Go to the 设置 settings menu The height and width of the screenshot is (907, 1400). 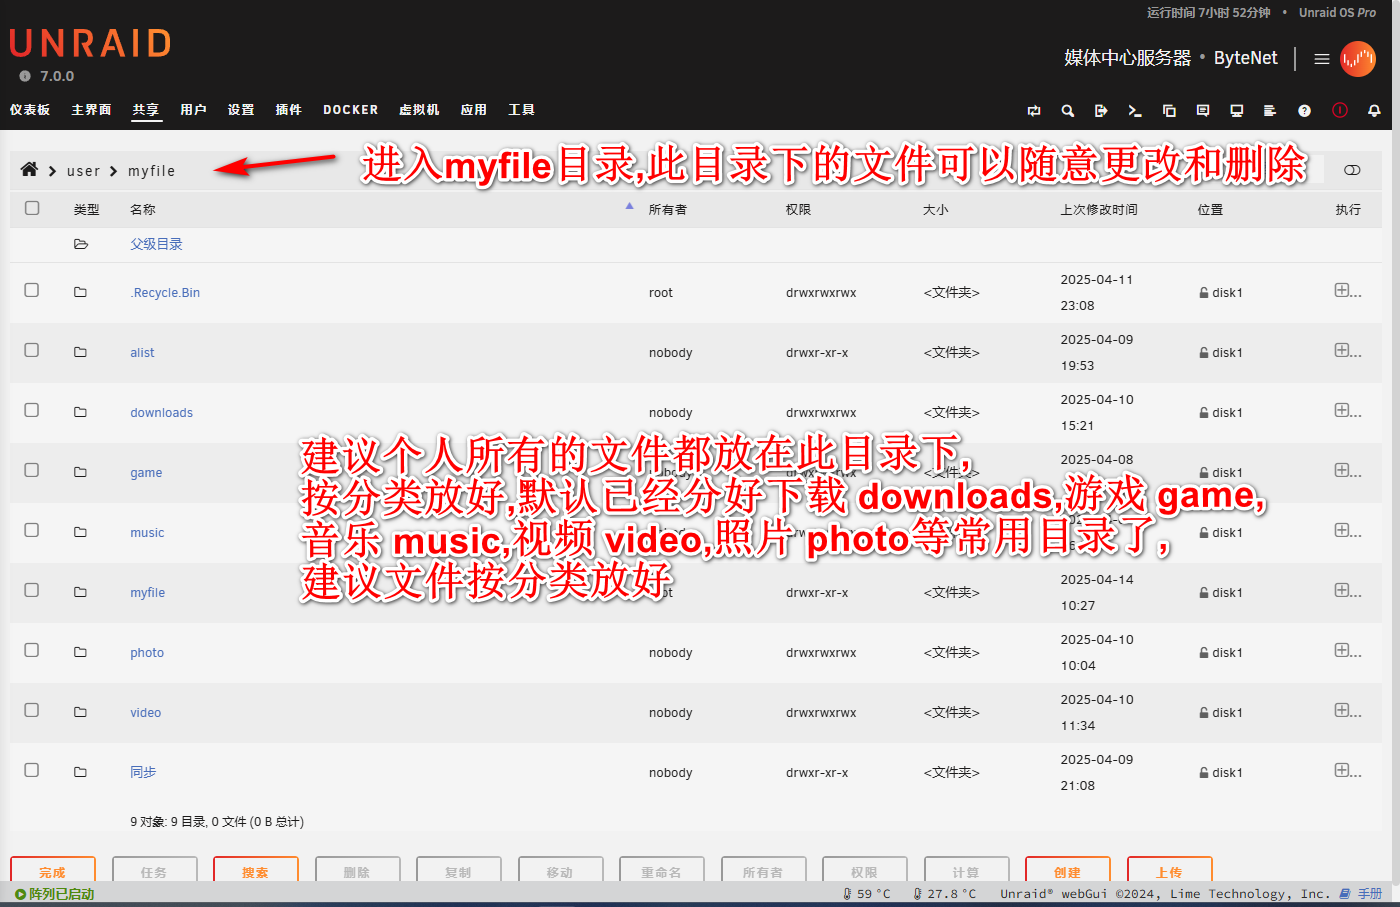tap(240, 110)
